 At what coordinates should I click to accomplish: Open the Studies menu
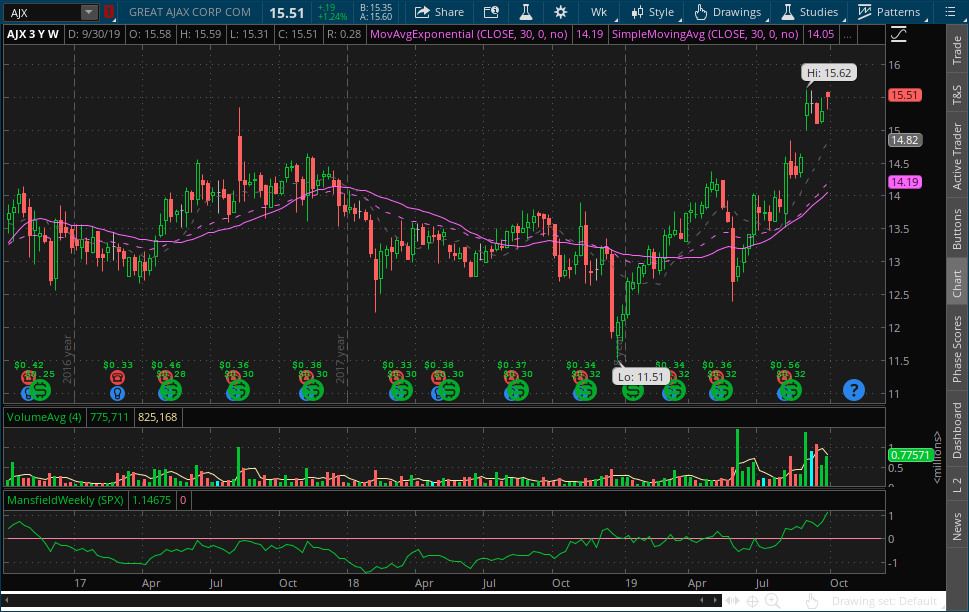(x=810, y=12)
